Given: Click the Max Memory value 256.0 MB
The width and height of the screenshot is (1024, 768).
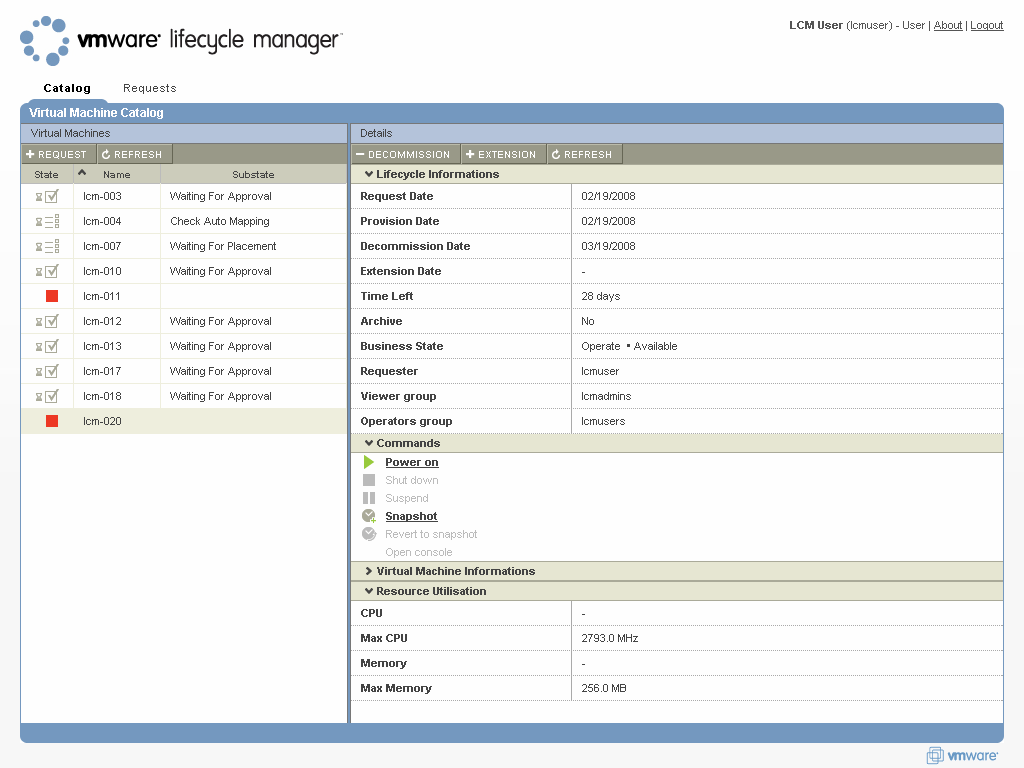Looking at the screenshot, I should (x=603, y=688).
